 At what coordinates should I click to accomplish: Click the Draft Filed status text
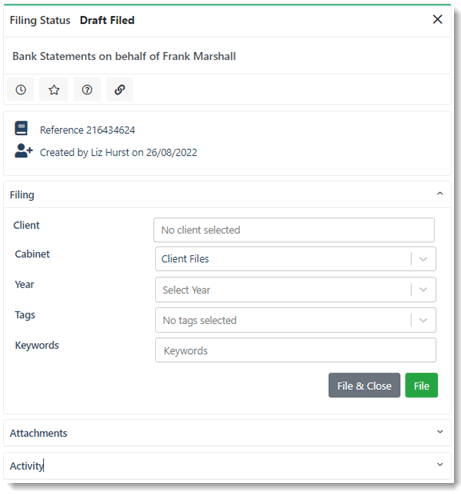point(107,20)
